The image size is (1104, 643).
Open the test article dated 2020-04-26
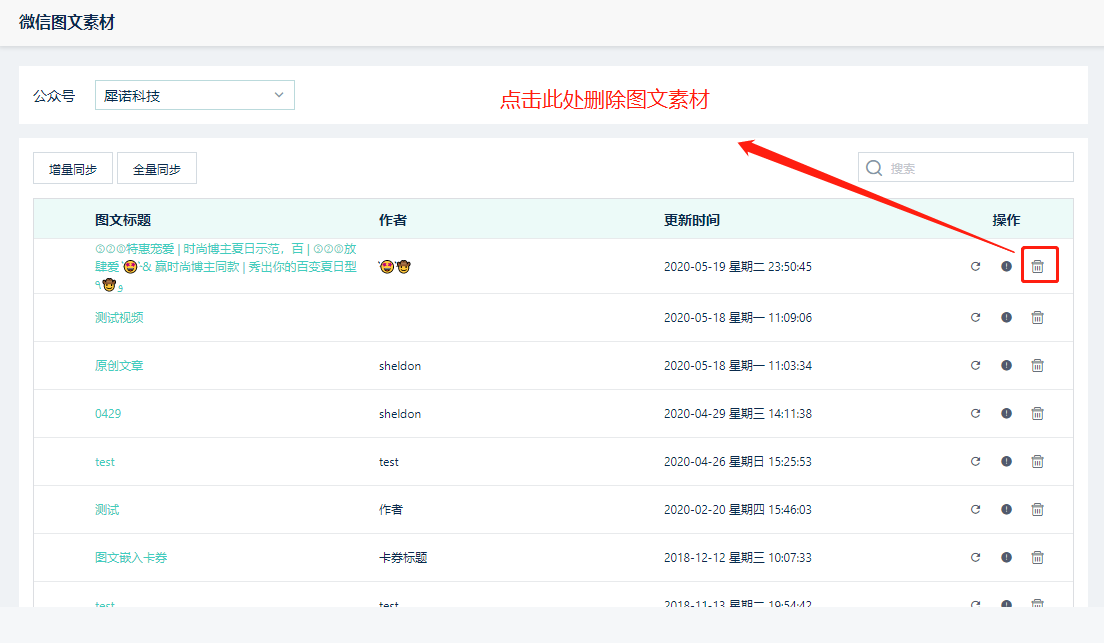tap(105, 462)
